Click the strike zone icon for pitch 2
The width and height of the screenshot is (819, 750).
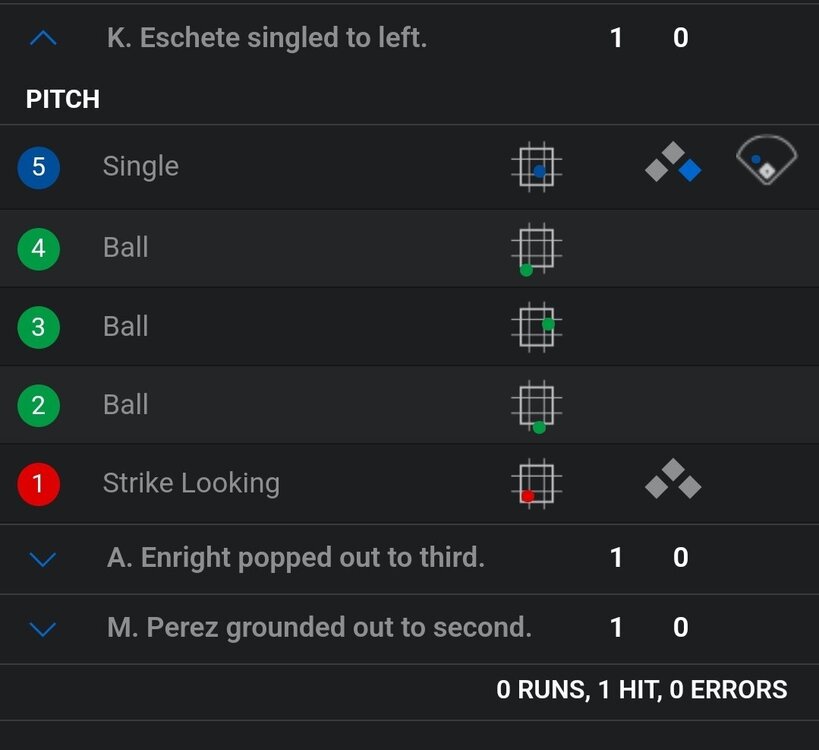click(x=536, y=405)
